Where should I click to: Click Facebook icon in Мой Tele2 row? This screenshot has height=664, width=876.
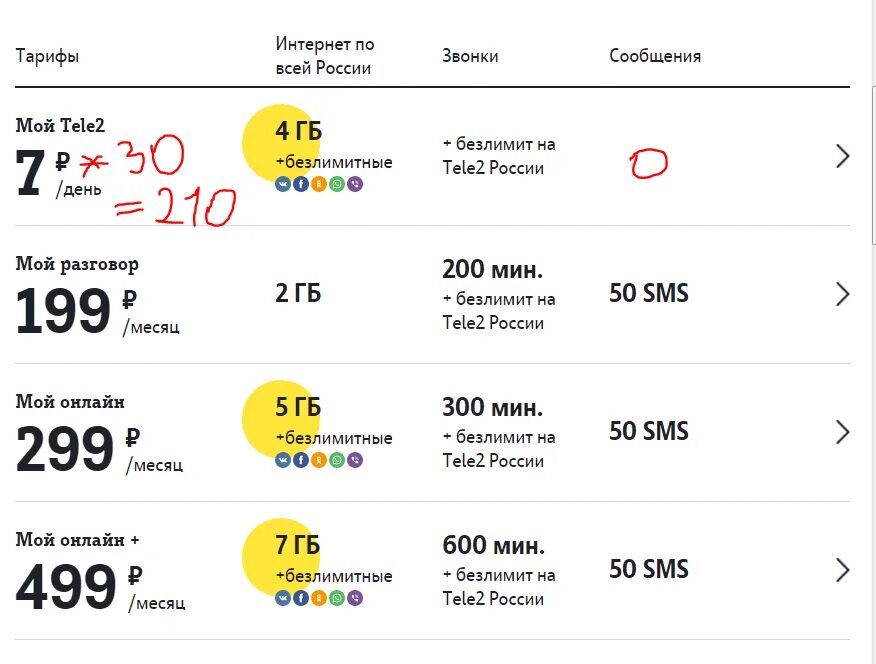point(301,184)
